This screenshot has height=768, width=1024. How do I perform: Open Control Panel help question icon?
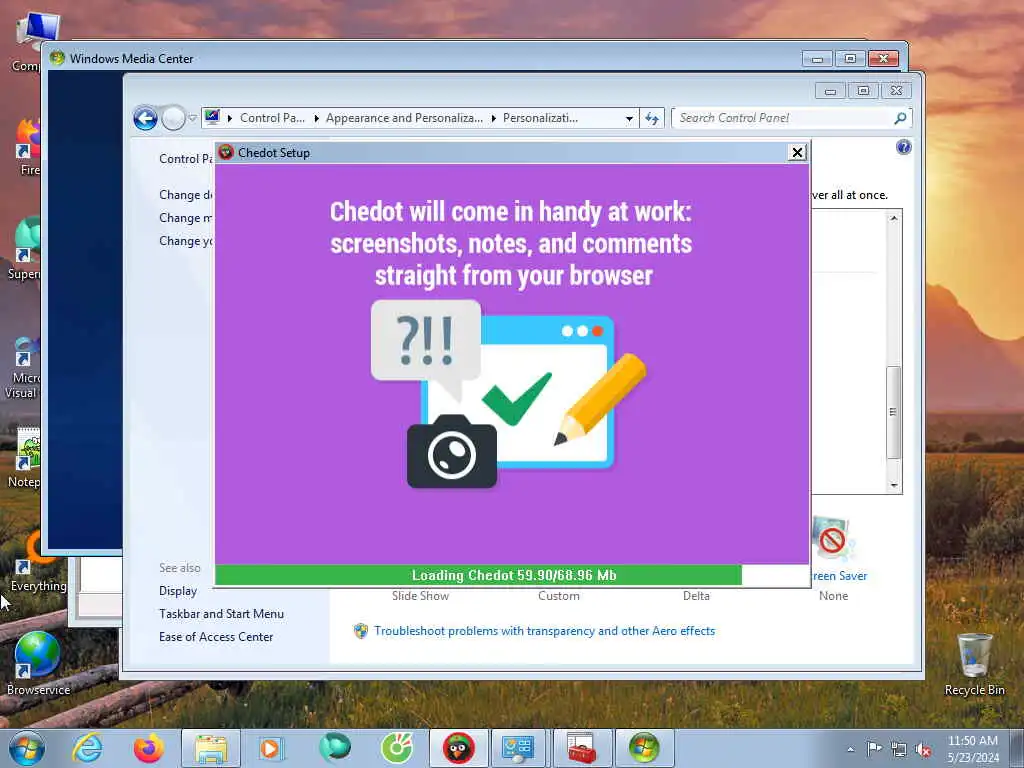point(903,147)
